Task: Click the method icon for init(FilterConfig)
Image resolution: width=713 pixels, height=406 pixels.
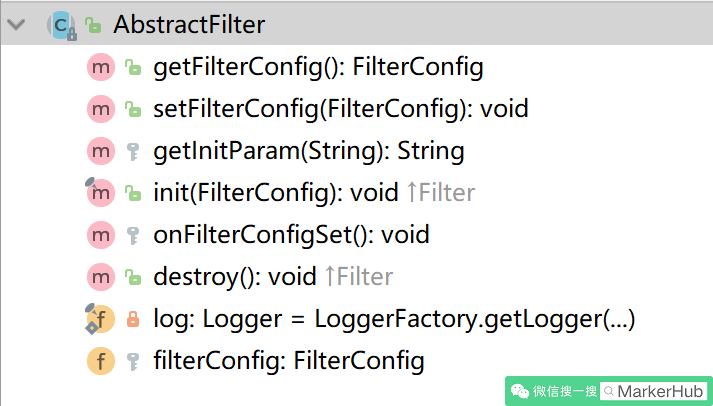Action: tap(100, 192)
